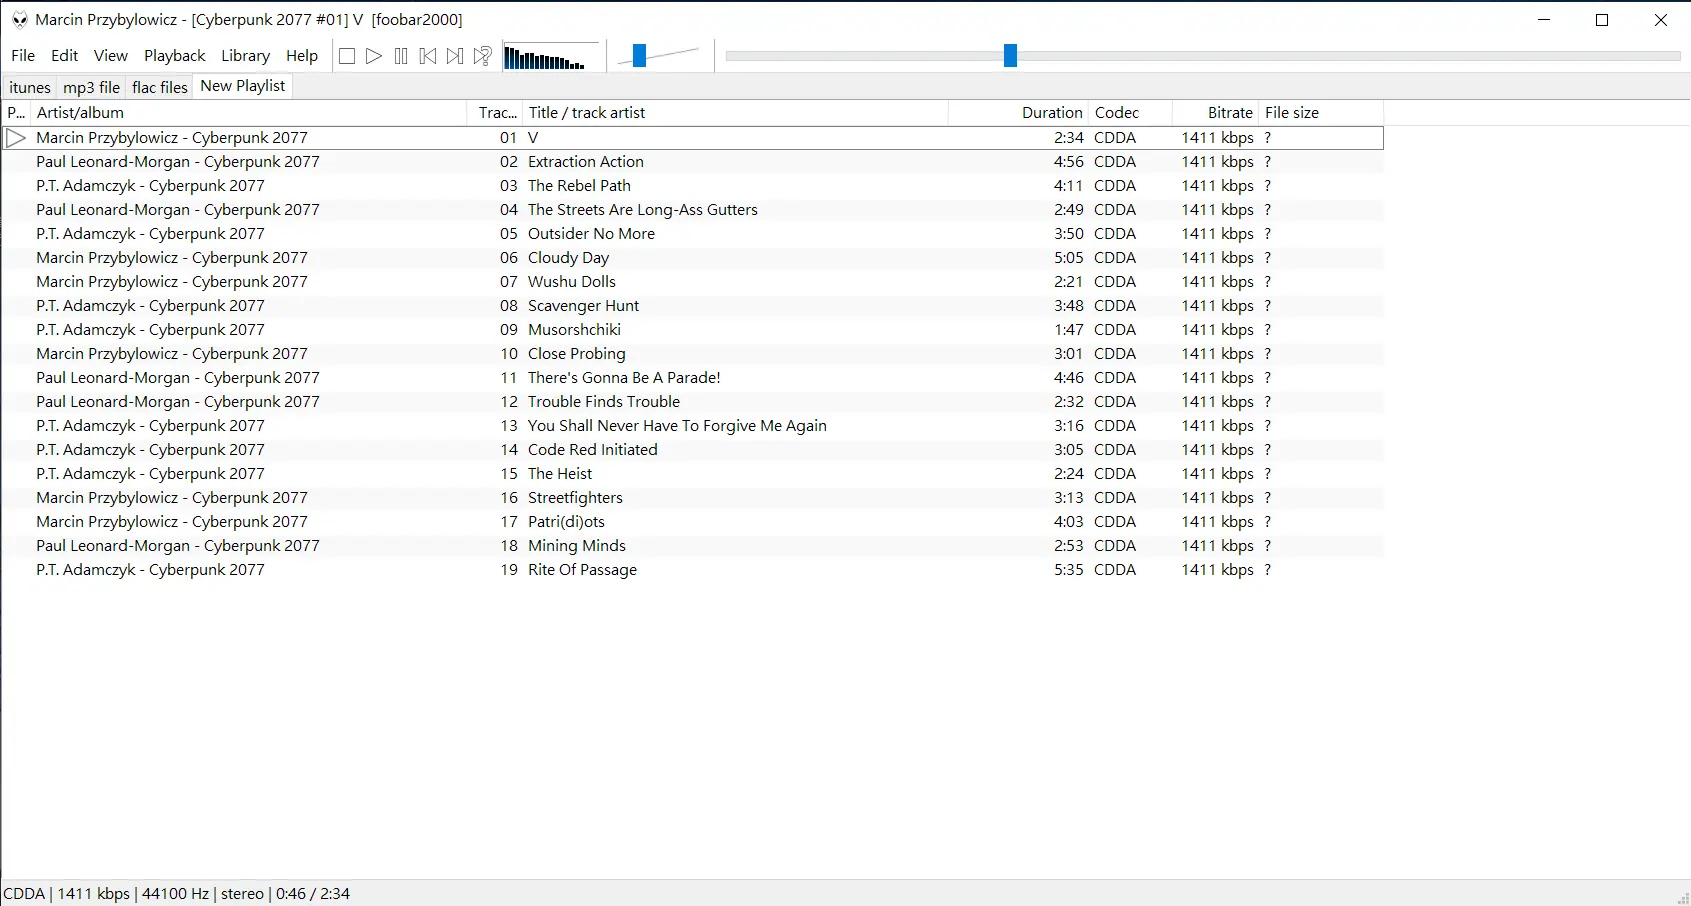This screenshot has width=1691, height=906.
Task: Pause playback using the Pause icon
Action: pyautogui.click(x=401, y=56)
